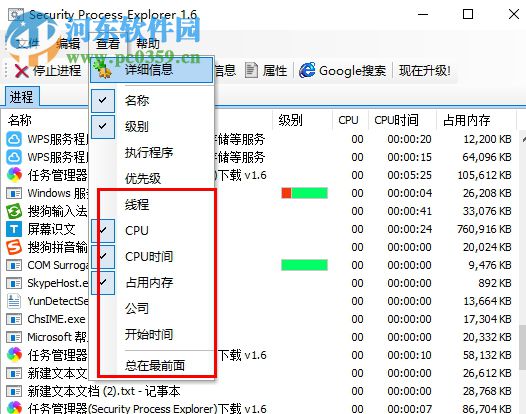526x414 pixels.
Task: Click red-green rating bar of Windows 服务
Action: coord(305,193)
